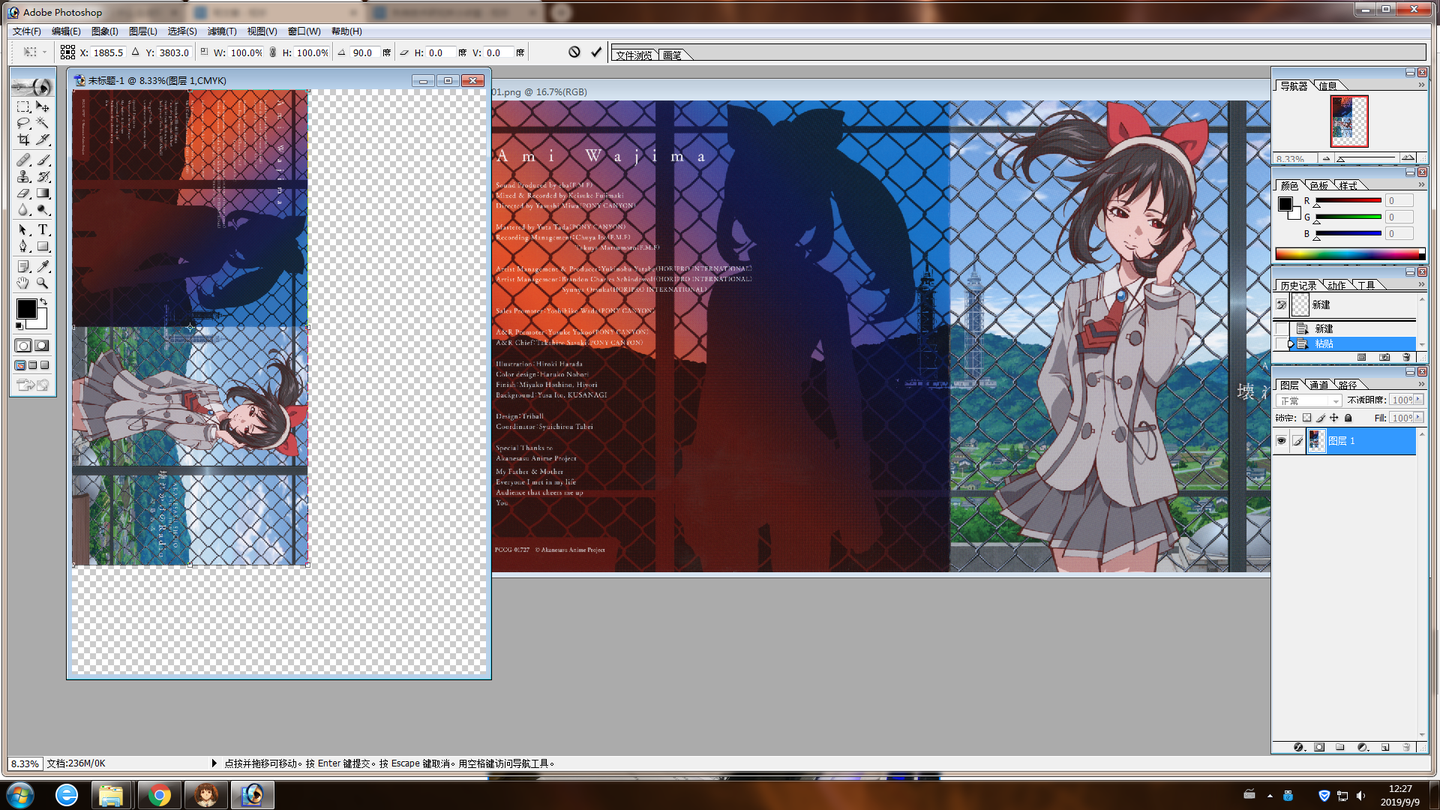Switch to the 色板 tab
The image size is (1440, 810).
[1319, 186]
